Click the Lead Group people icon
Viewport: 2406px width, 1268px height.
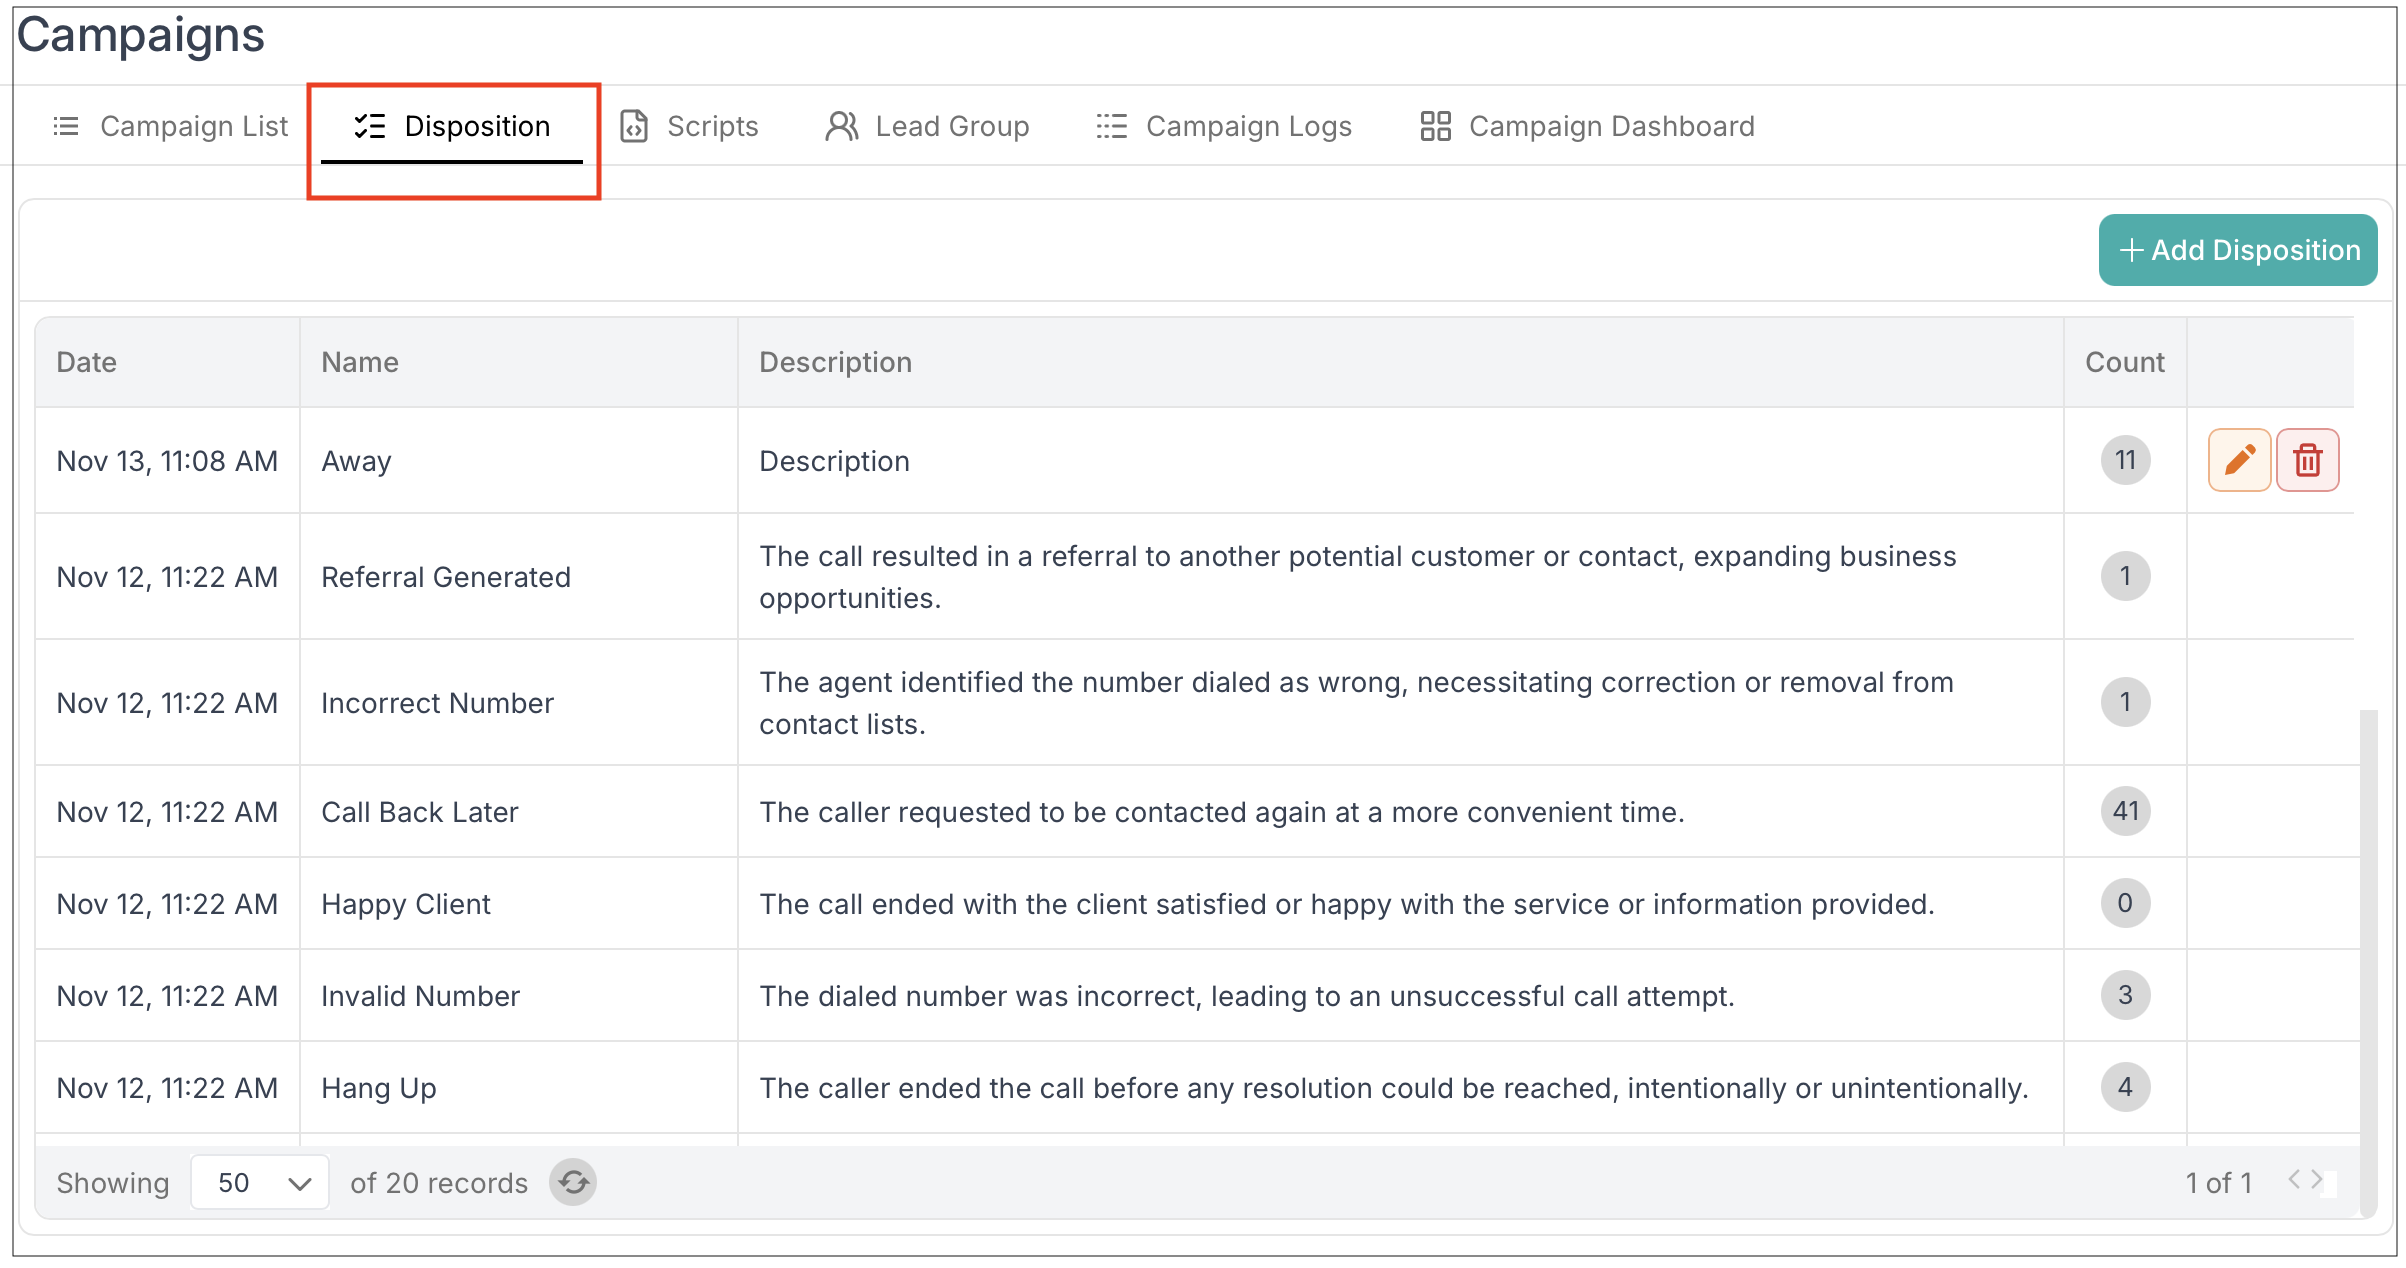pyautogui.click(x=841, y=127)
